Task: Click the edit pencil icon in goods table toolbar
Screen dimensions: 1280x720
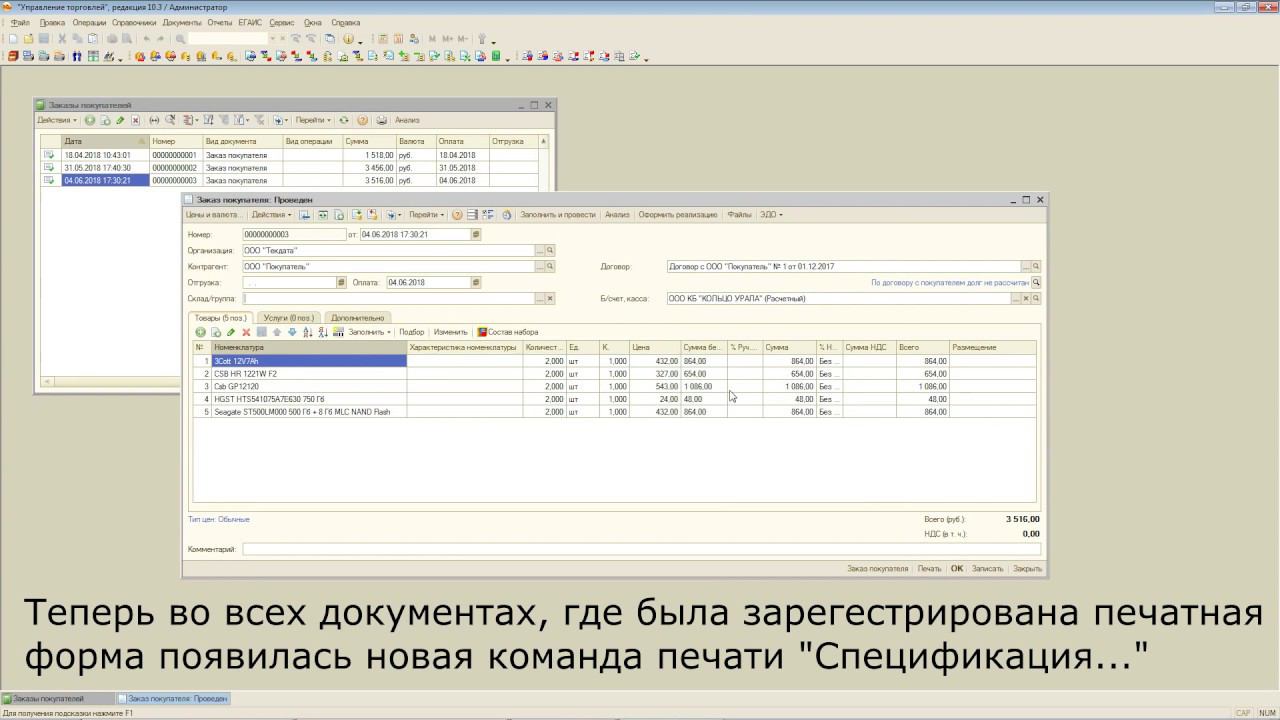Action: pos(230,332)
